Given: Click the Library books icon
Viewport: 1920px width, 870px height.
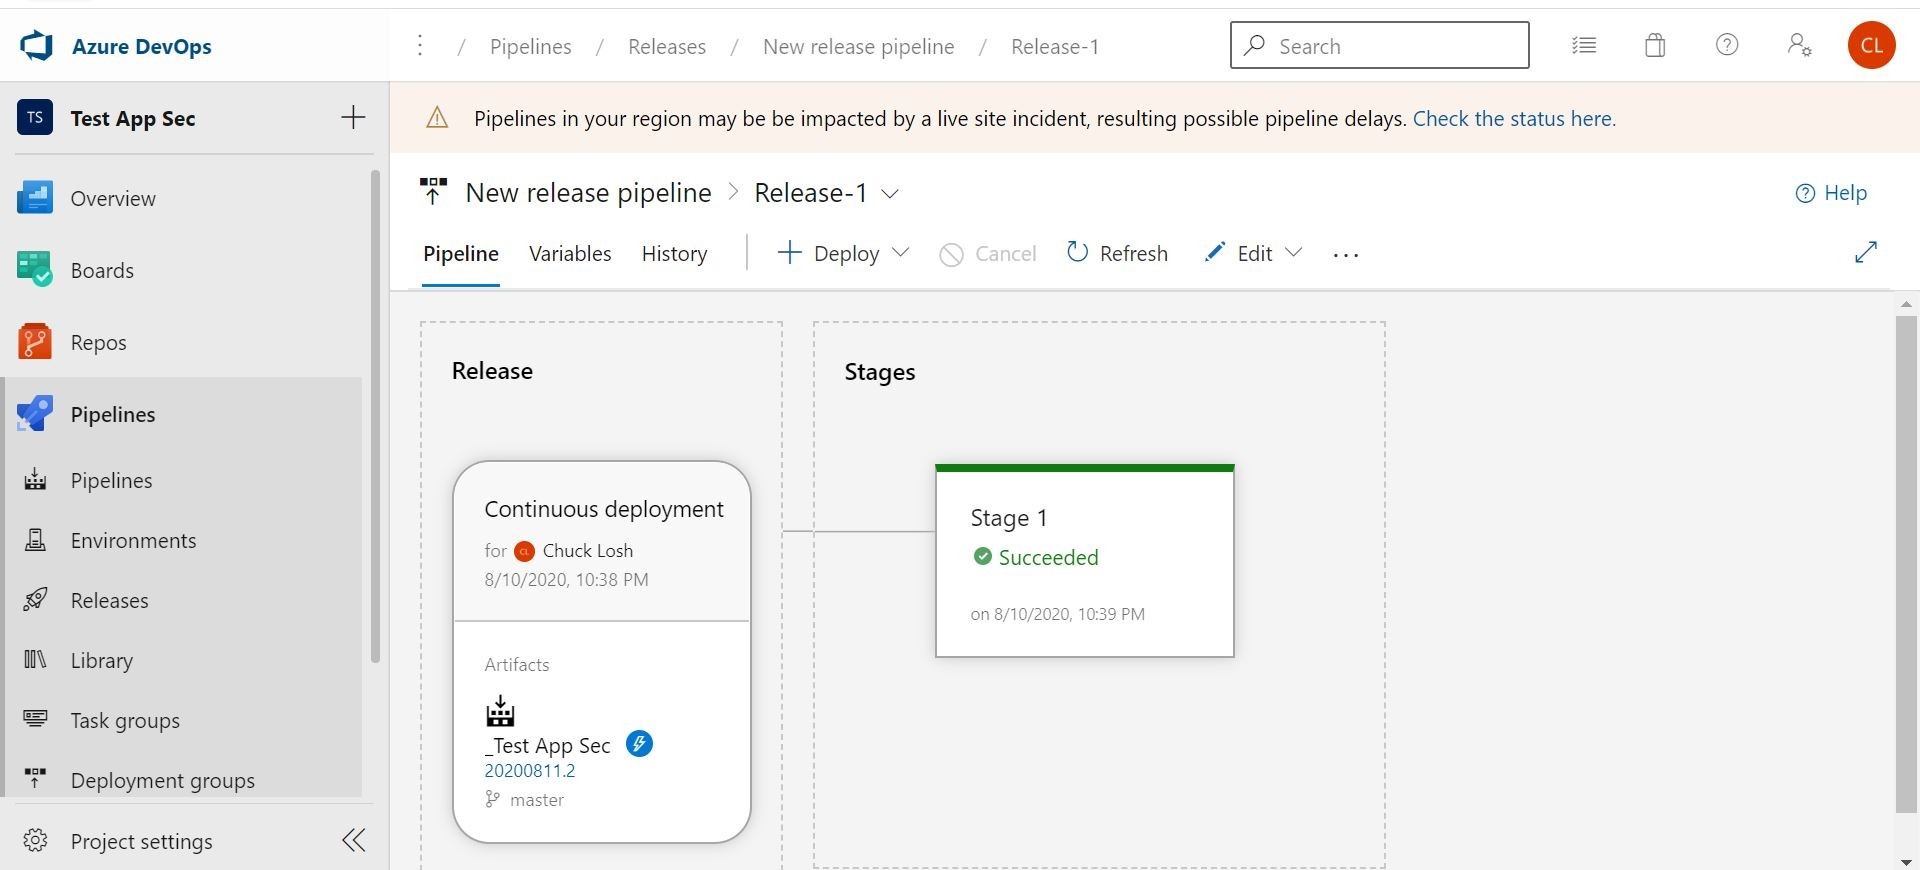Looking at the screenshot, I should 35,660.
